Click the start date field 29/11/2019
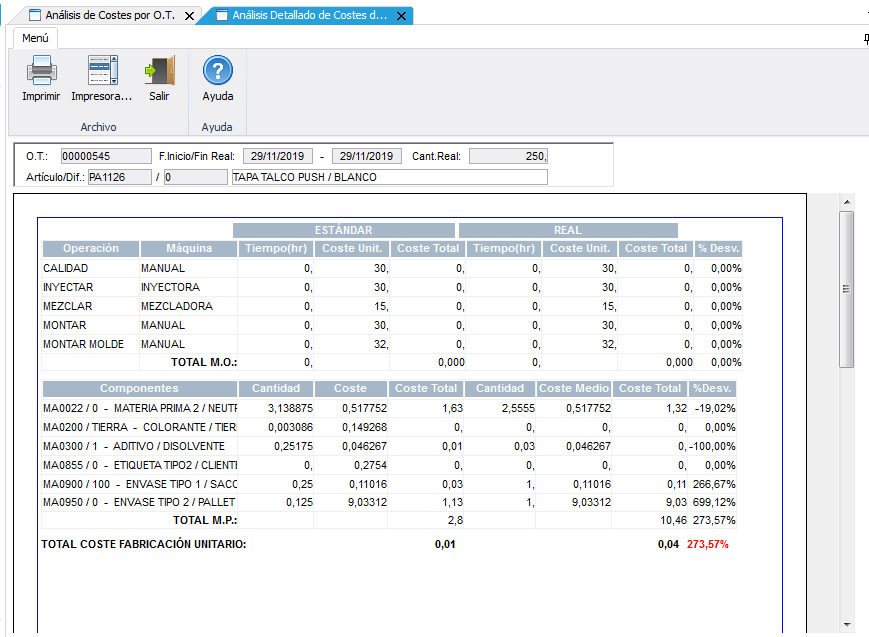The height and width of the screenshot is (637, 869). point(278,156)
